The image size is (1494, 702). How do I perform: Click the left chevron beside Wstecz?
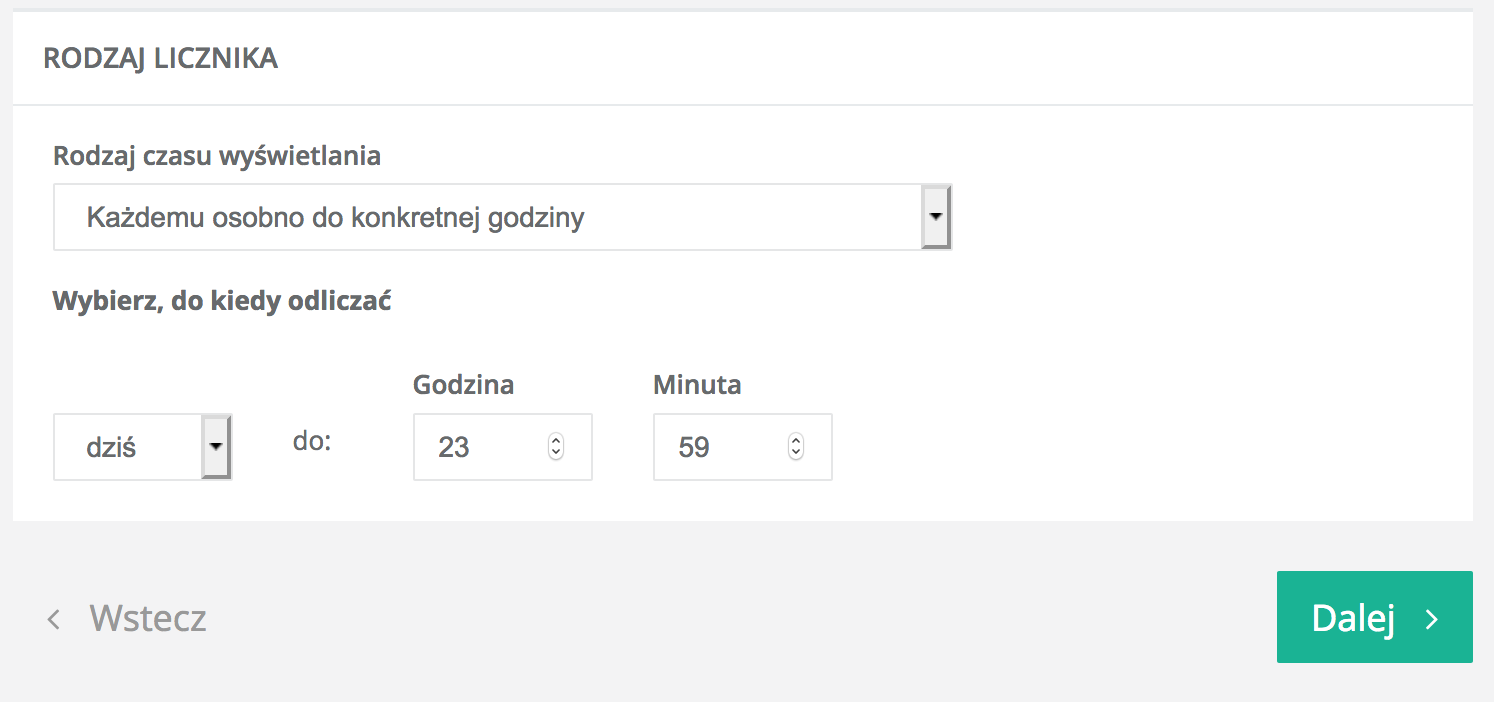(x=54, y=620)
